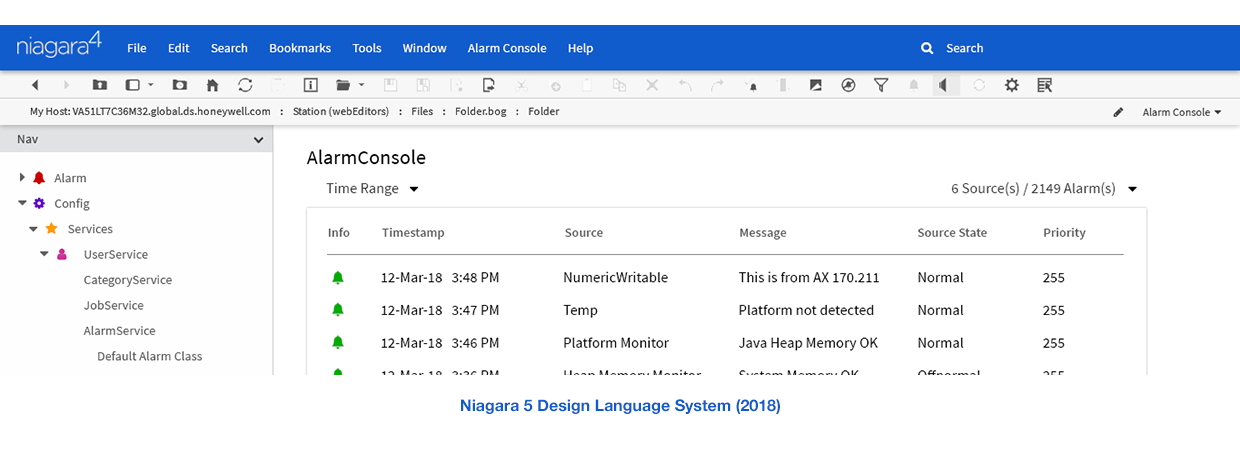
Task: Open the Time Range dropdown
Action: [372, 188]
